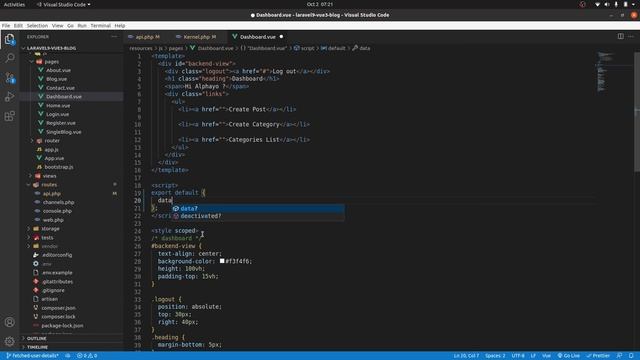This screenshot has height=360, width=640.
Task: Open the Accounts icon in activity bar
Action: point(9,322)
